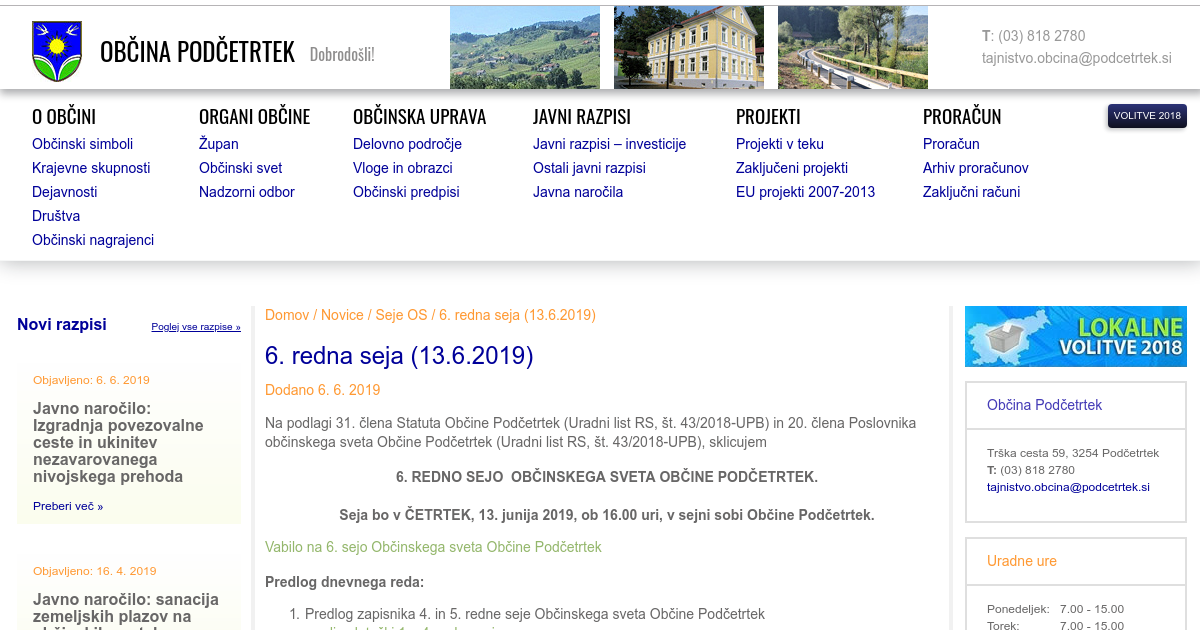Open Projekti v teku page
The width and height of the screenshot is (1200, 630).
pyautogui.click(x=779, y=144)
